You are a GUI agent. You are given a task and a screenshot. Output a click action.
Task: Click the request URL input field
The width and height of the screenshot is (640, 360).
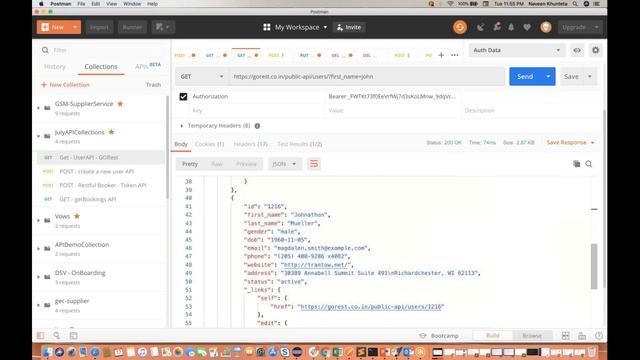point(367,77)
